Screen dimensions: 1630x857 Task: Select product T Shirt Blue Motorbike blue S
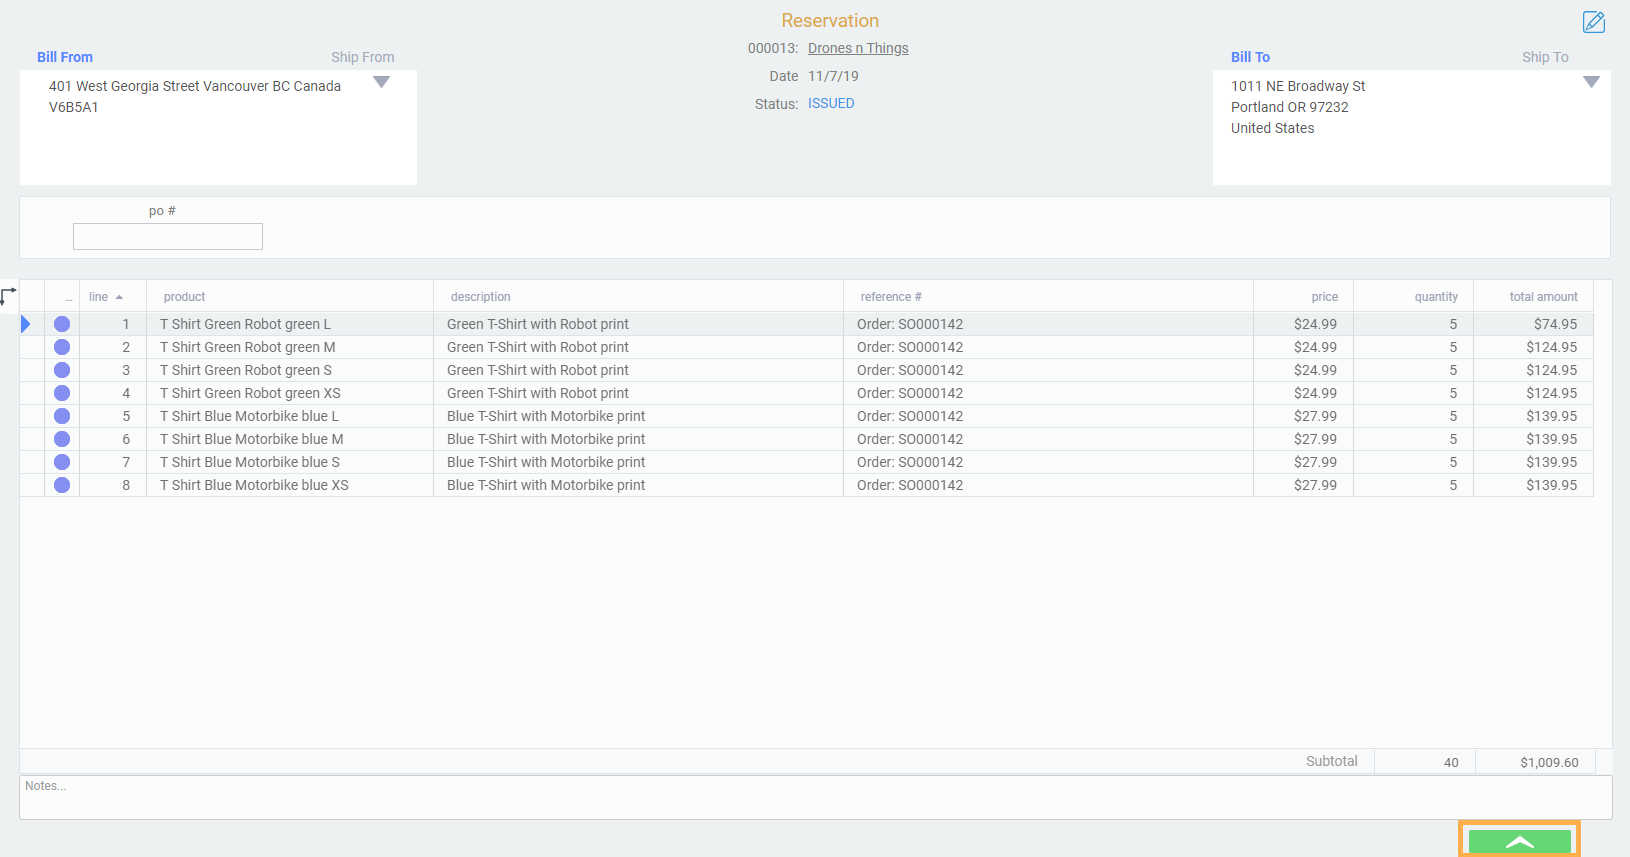pyautogui.click(x=250, y=462)
